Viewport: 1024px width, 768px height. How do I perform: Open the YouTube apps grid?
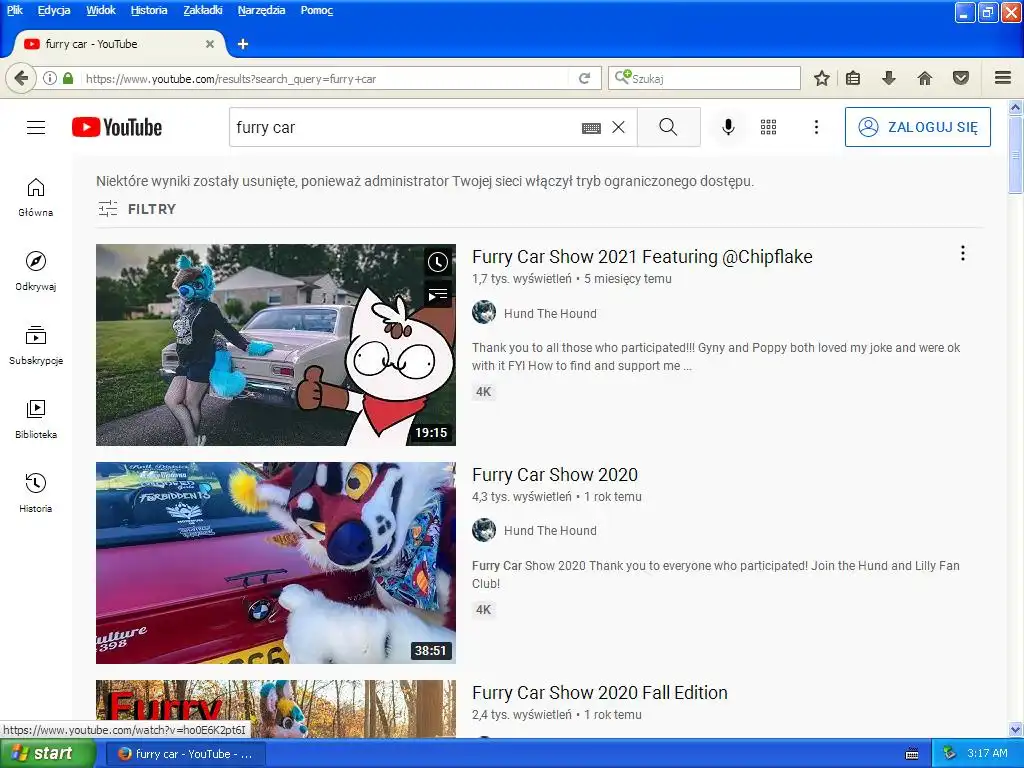click(x=769, y=127)
